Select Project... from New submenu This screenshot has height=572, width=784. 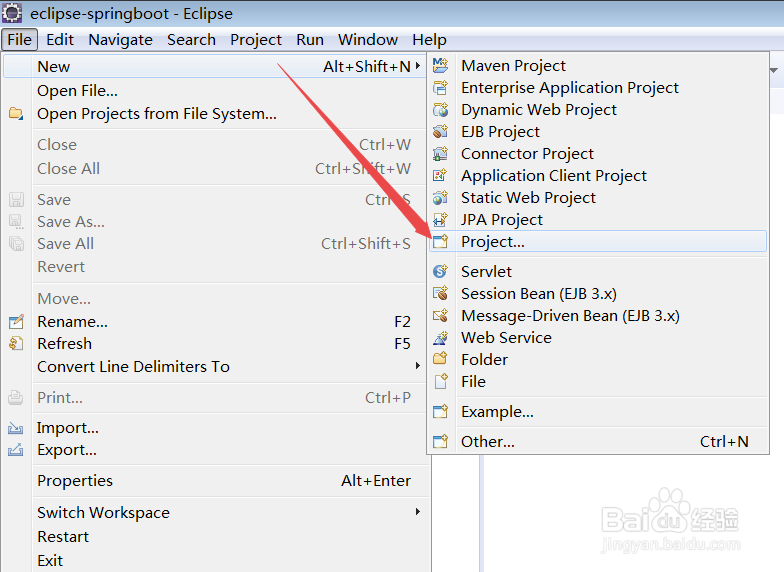pos(492,242)
